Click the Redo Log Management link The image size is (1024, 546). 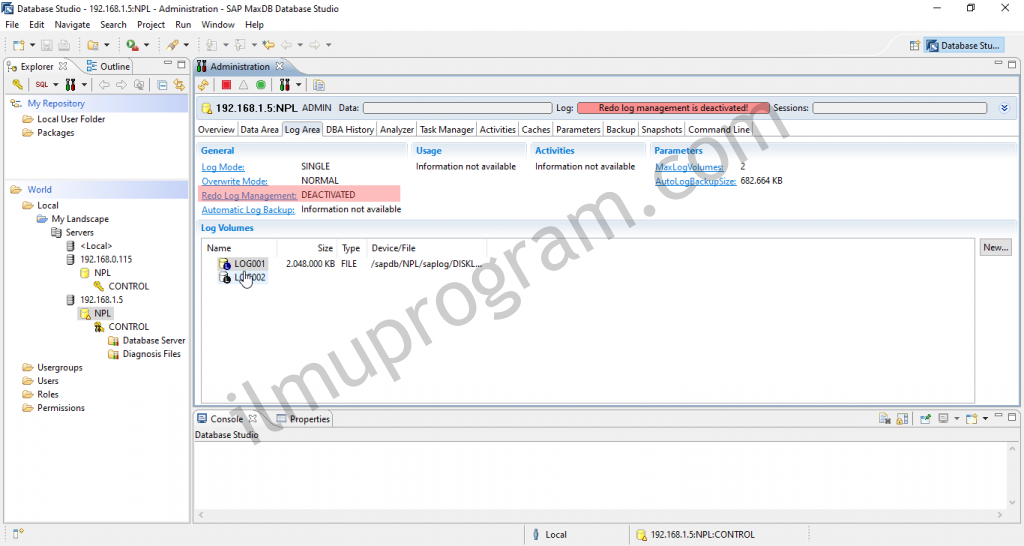coord(249,196)
